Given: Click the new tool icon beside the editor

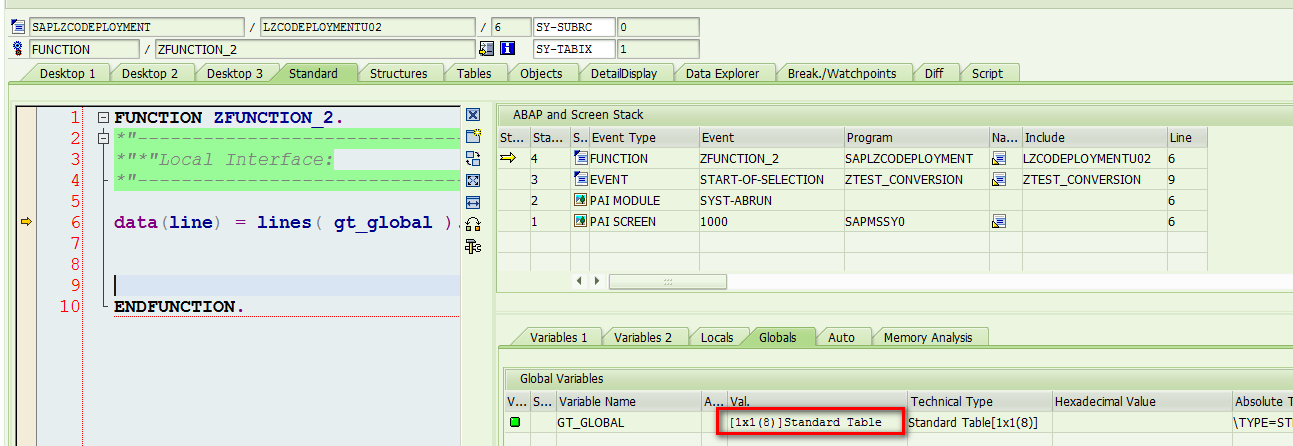Looking at the screenshot, I should click(474, 137).
